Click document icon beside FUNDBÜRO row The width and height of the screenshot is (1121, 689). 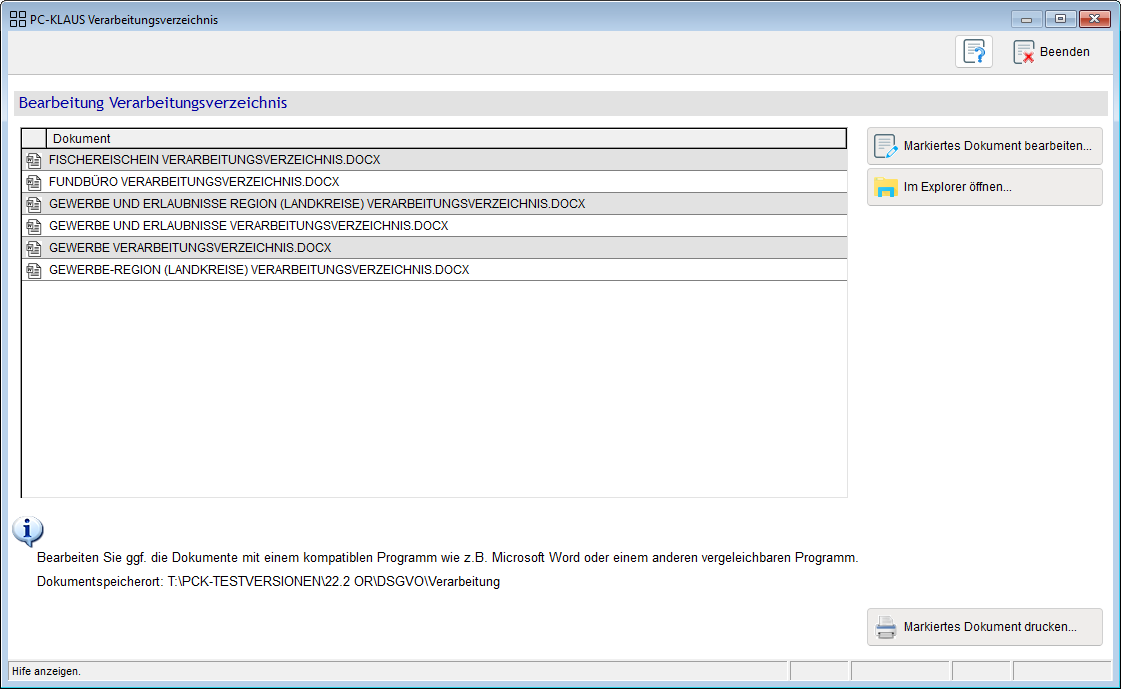(x=33, y=182)
